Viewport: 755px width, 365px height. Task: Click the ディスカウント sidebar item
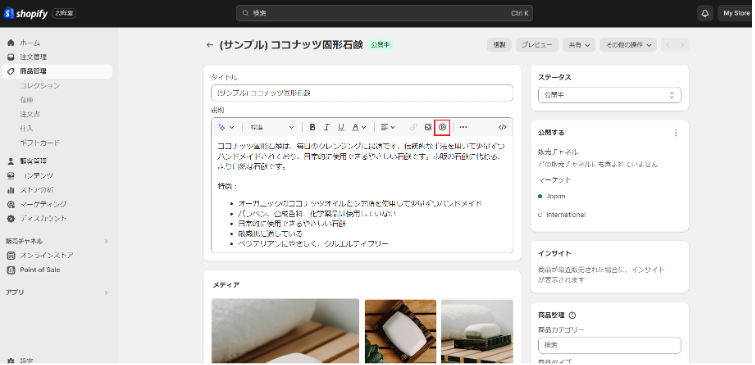click(x=43, y=219)
